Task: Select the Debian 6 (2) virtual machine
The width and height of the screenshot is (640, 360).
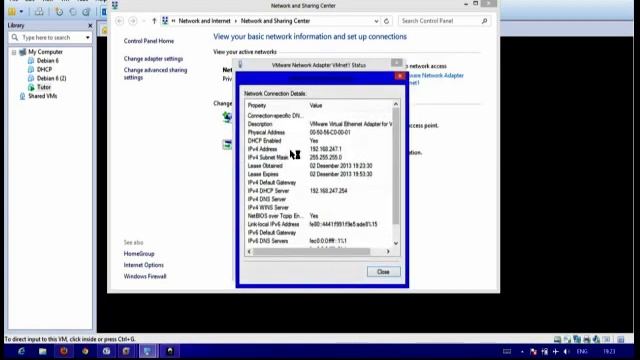Action: [x=51, y=78]
